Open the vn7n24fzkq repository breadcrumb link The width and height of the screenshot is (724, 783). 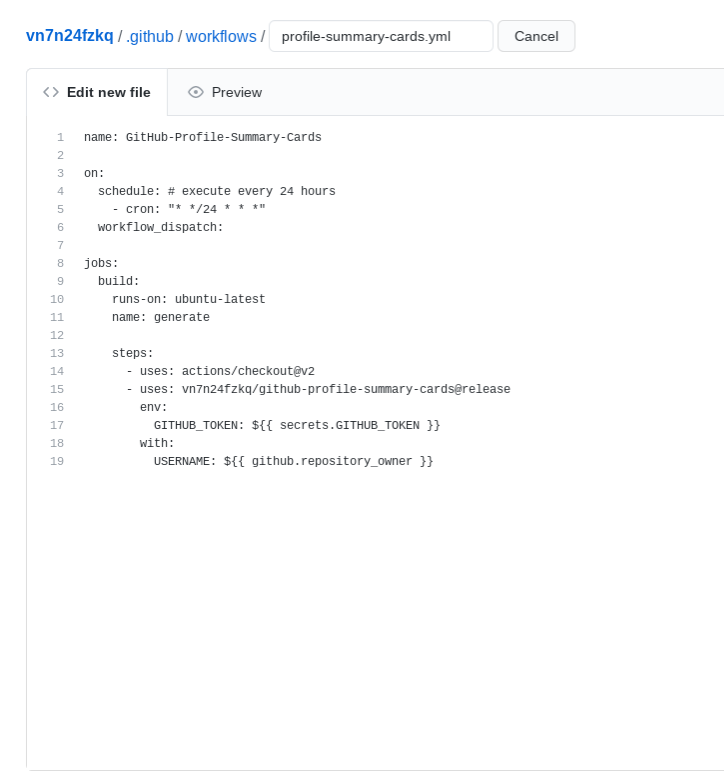(70, 36)
